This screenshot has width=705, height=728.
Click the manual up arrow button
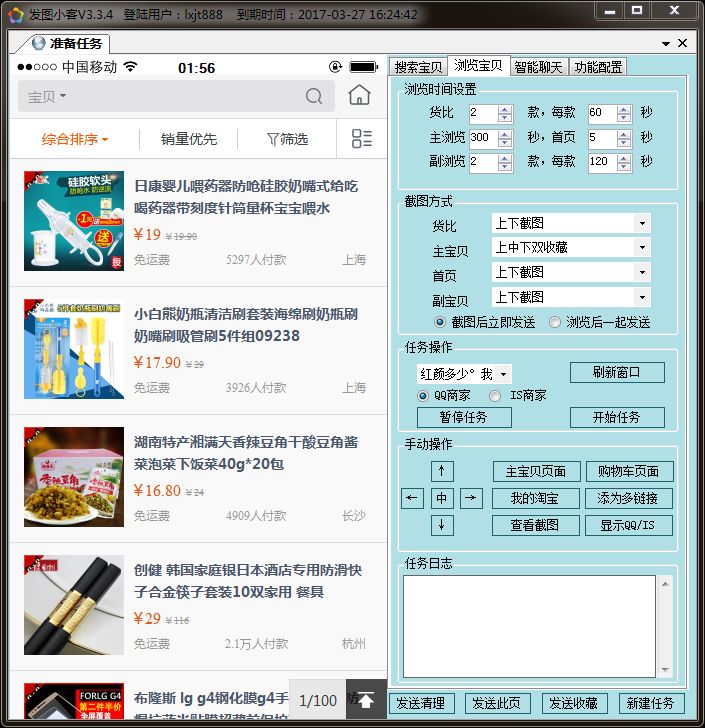442,471
